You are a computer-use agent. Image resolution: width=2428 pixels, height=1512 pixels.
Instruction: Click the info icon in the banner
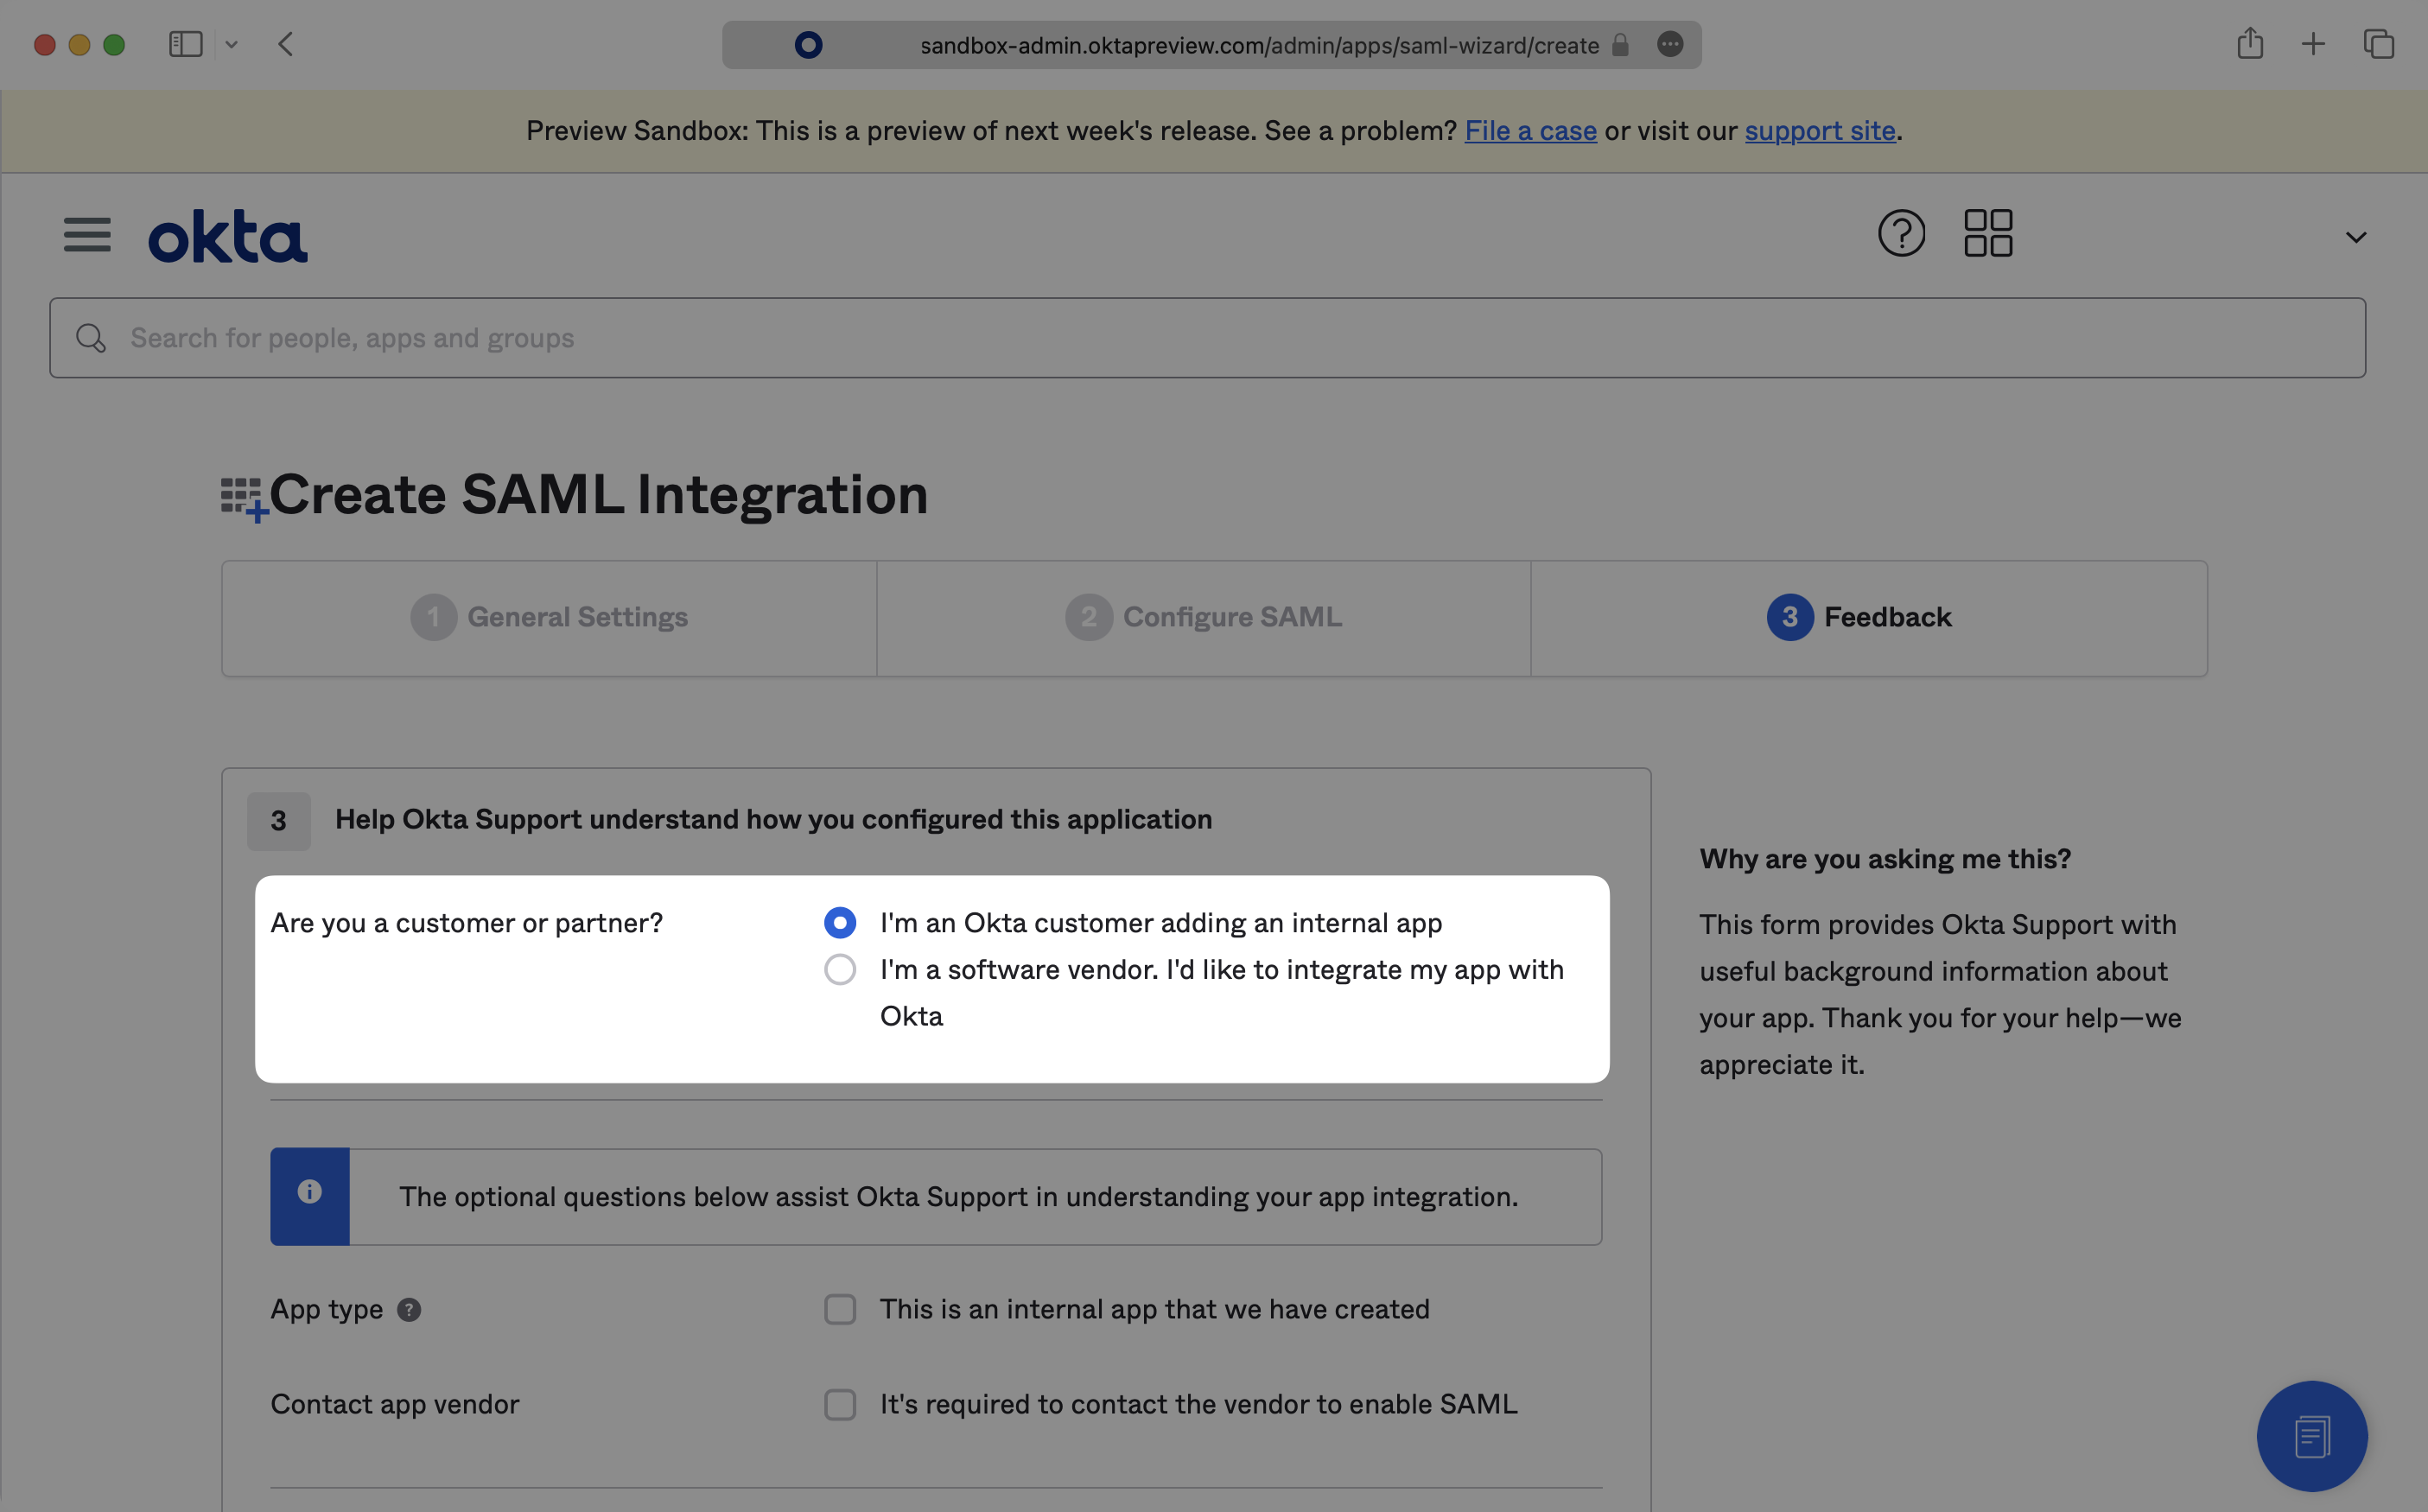point(309,1192)
